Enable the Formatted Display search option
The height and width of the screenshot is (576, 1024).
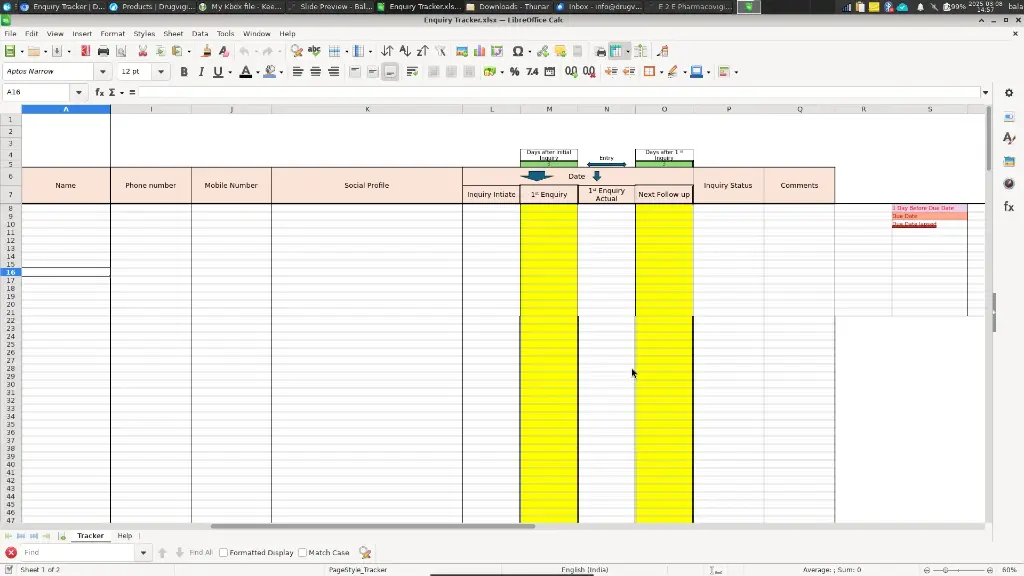223,552
